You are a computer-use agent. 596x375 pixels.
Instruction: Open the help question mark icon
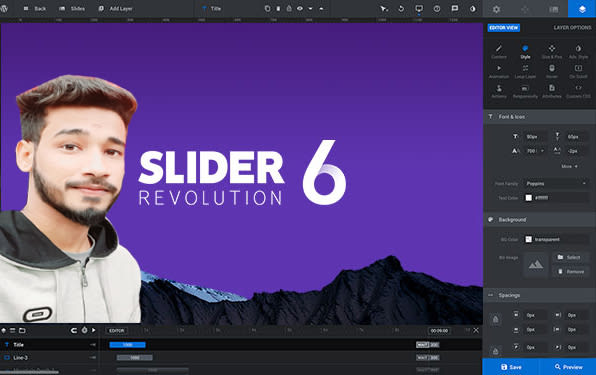tap(437, 8)
